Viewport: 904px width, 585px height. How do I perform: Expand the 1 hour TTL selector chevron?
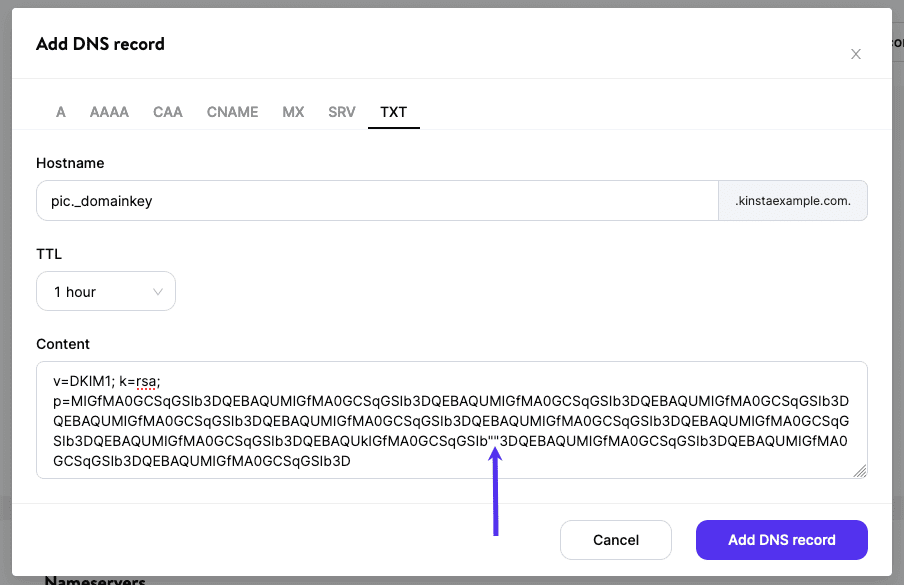[x=158, y=291]
